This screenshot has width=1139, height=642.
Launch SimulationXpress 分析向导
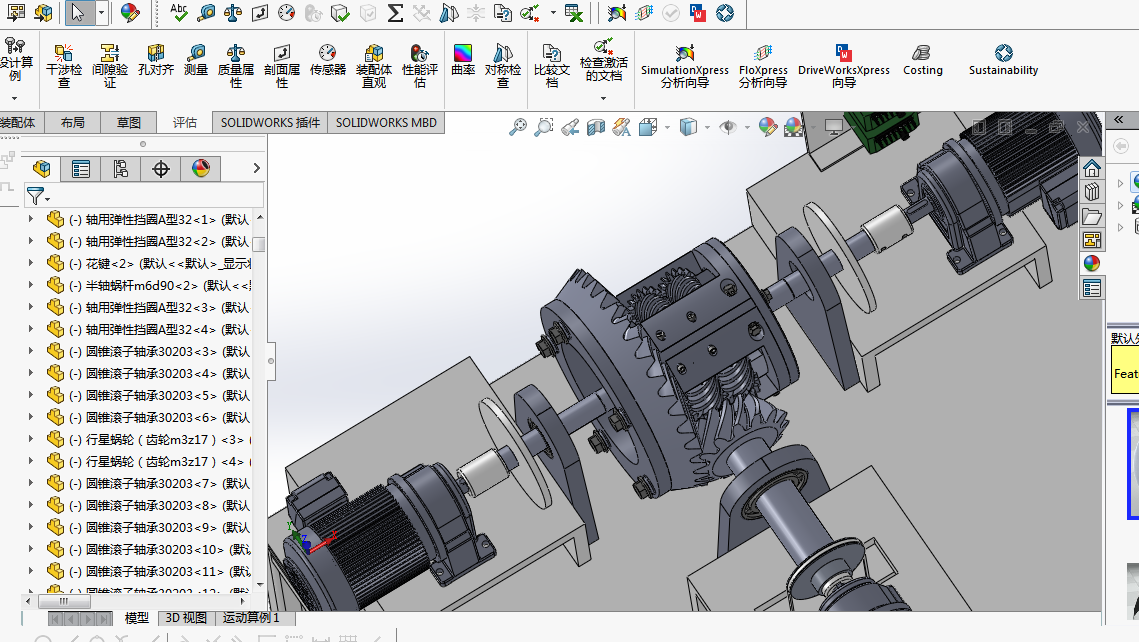(684, 65)
